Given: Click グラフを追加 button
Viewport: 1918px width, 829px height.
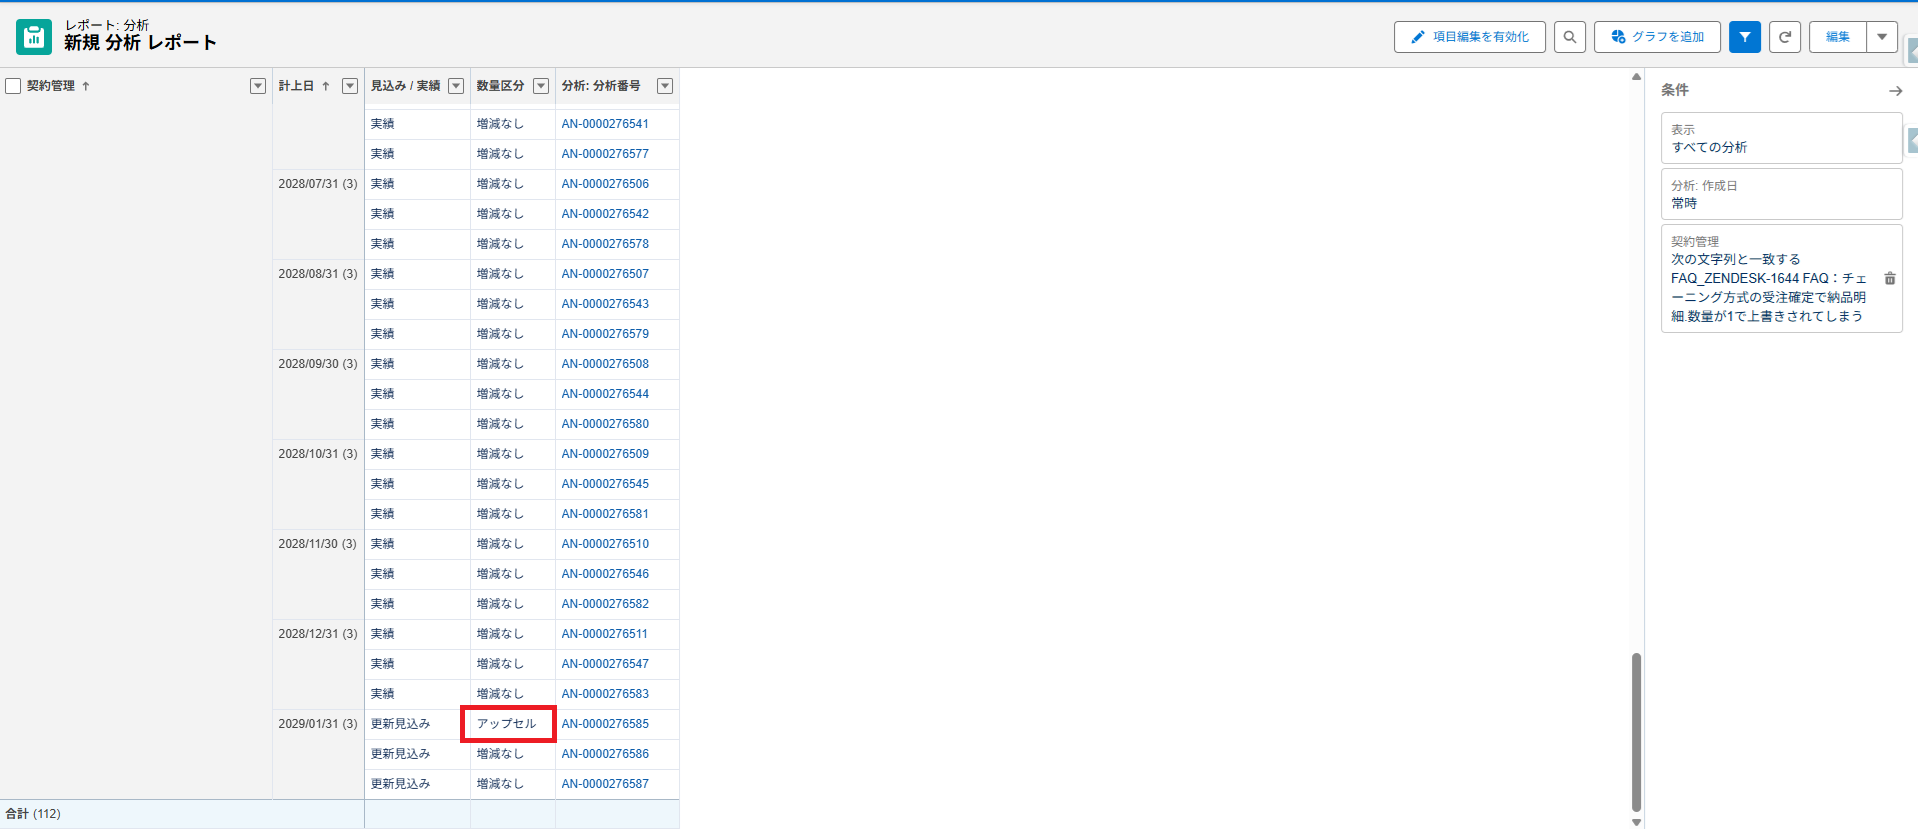Looking at the screenshot, I should coord(1657,37).
